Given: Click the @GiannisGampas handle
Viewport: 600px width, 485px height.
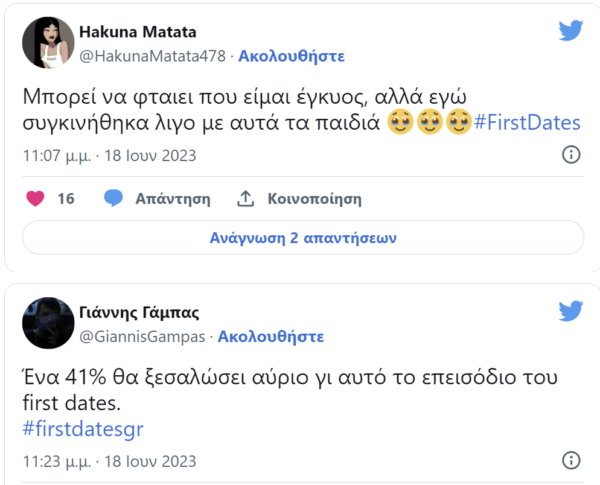Looking at the screenshot, I should (142, 336).
